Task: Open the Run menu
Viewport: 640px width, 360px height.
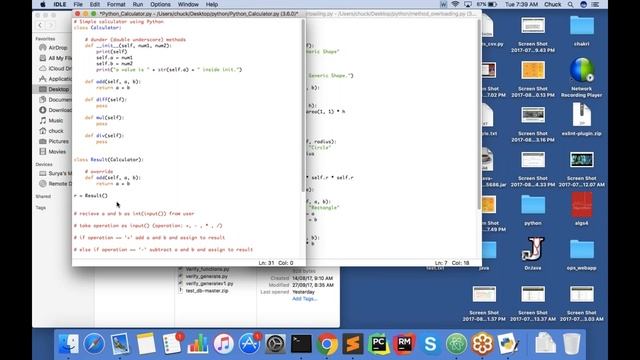Action: (x=138, y=4)
